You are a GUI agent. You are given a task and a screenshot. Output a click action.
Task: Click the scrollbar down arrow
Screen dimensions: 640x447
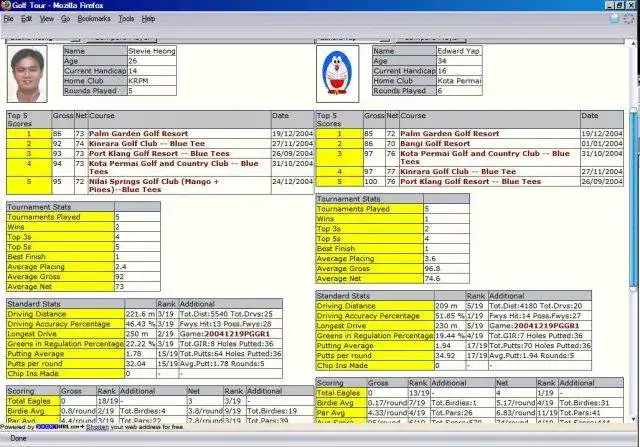click(x=633, y=419)
